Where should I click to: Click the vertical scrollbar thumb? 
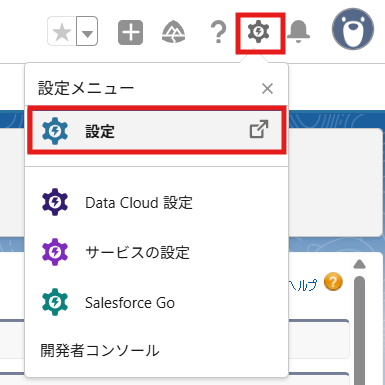point(359,330)
